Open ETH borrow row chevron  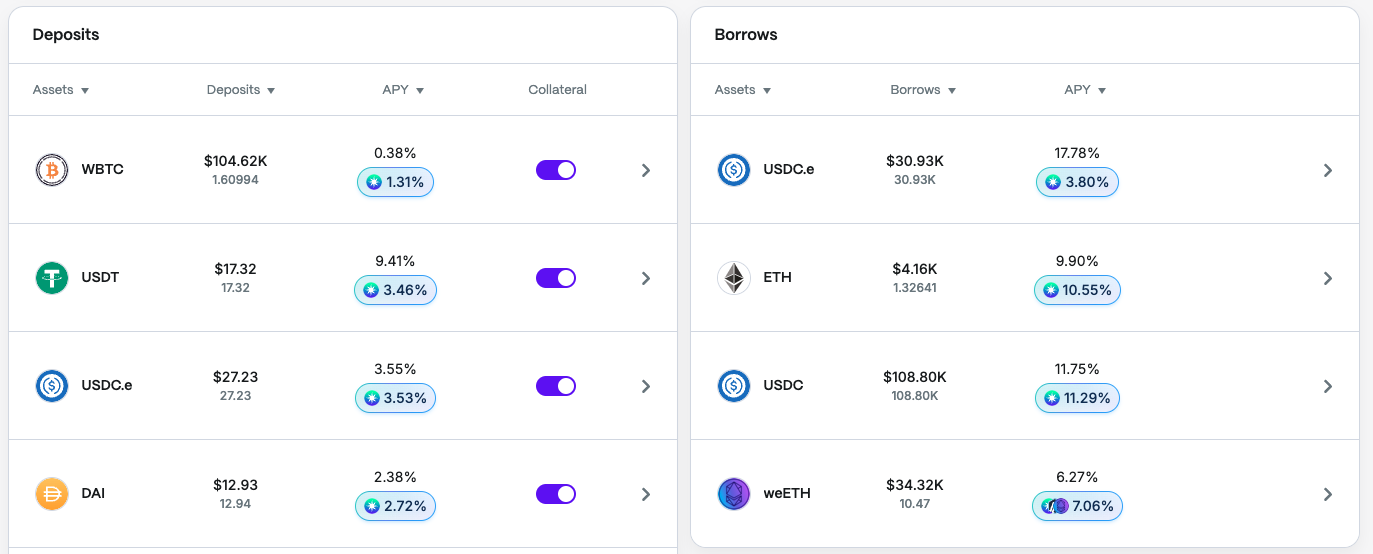[1328, 278]
